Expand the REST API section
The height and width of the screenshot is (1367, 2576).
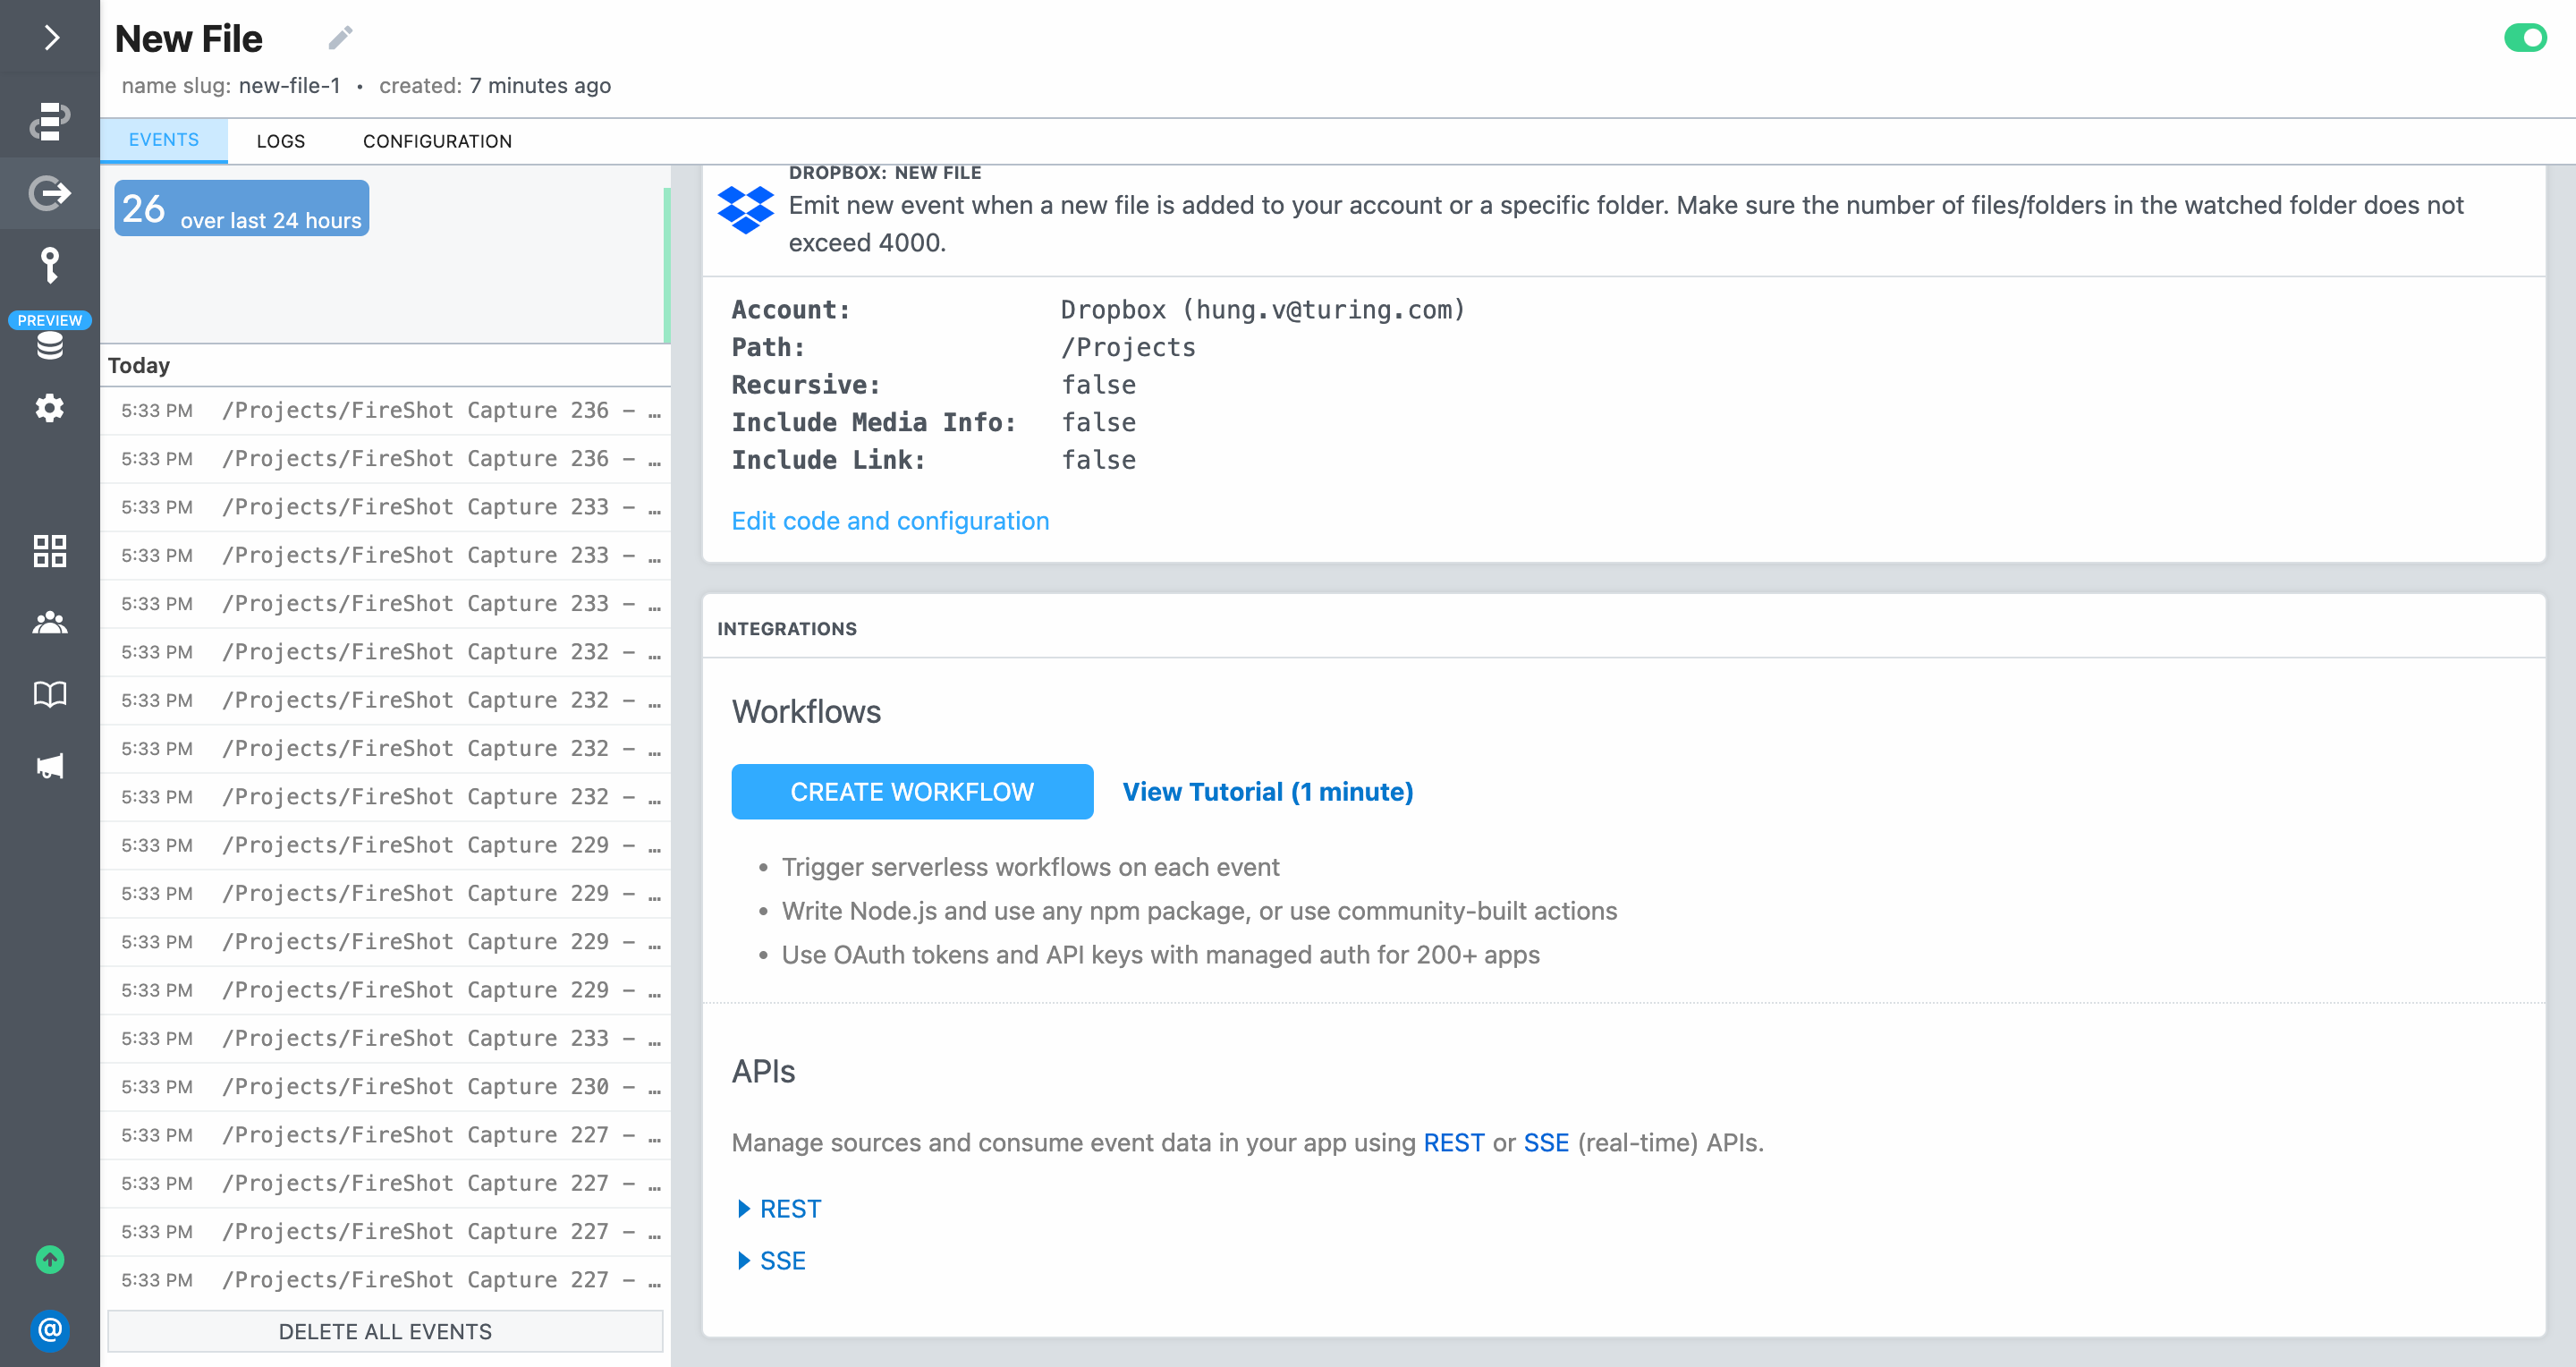tap(779, 1208)
